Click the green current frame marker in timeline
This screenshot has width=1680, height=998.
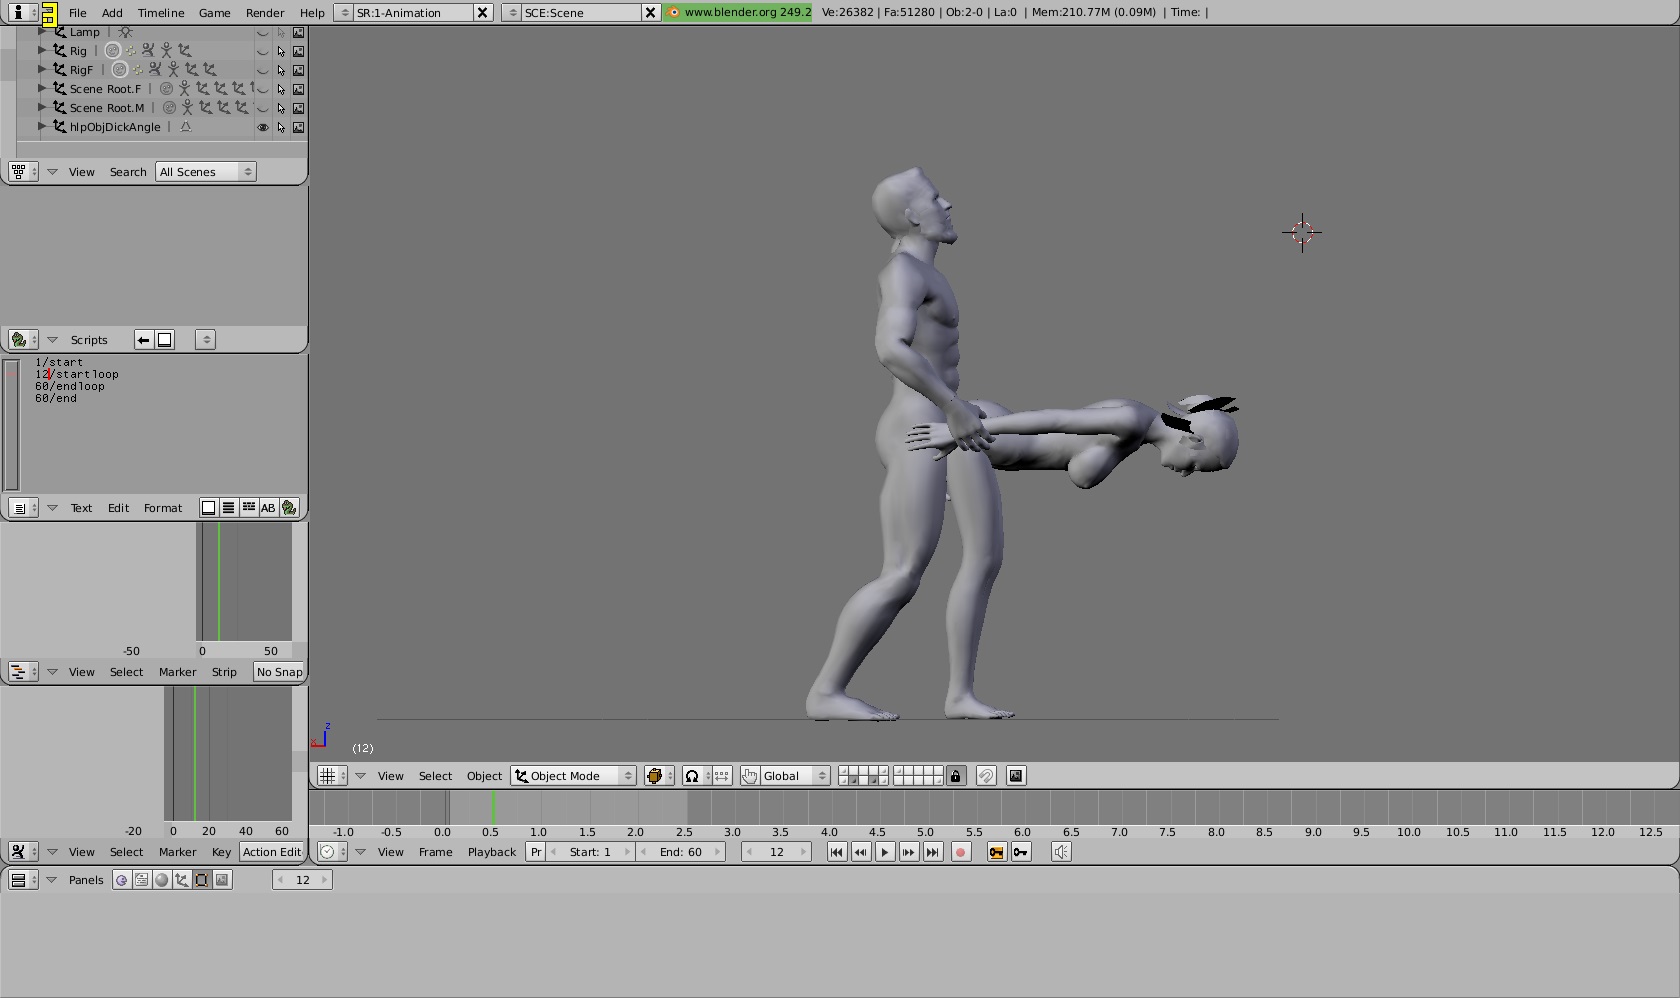coord(493,807)
